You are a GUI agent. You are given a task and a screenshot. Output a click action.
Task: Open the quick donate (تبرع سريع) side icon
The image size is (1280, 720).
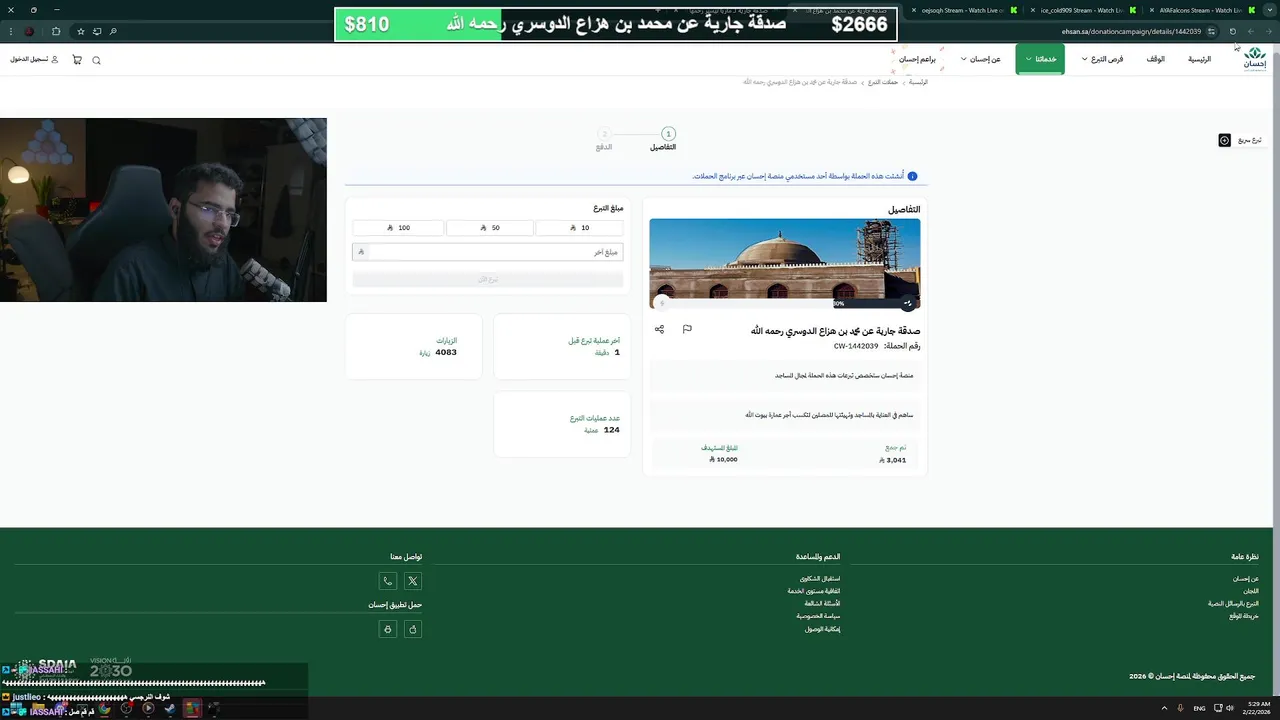click(x=1224, y=140)
